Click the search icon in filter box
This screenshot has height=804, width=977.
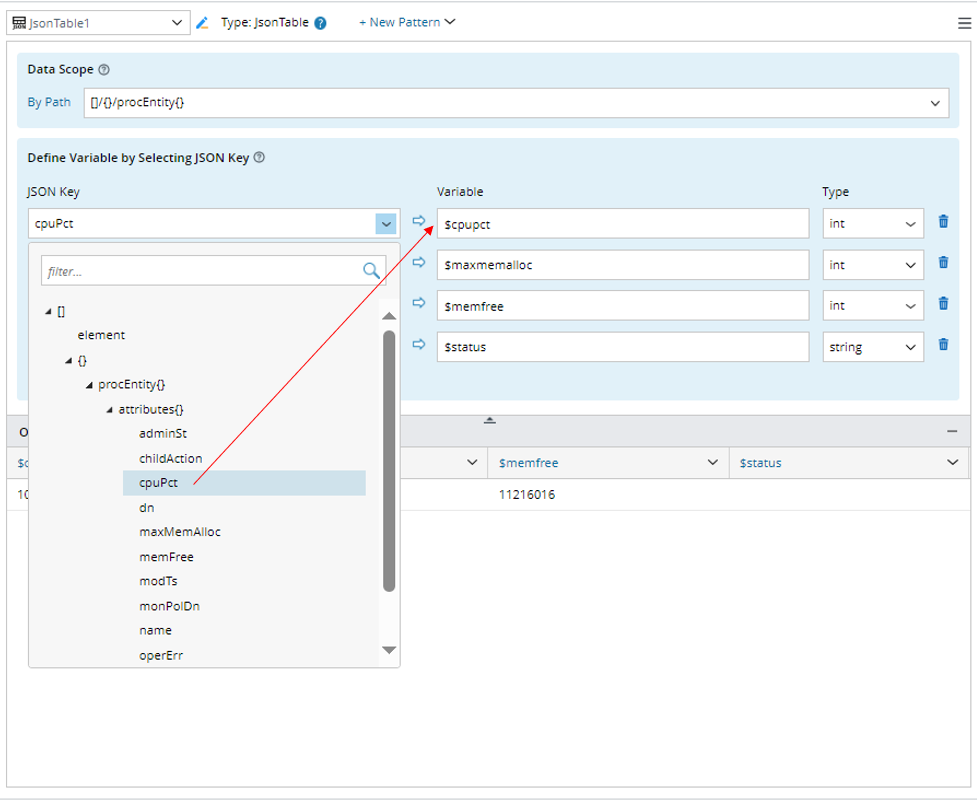pyautogui.click(x=371, y=270)
